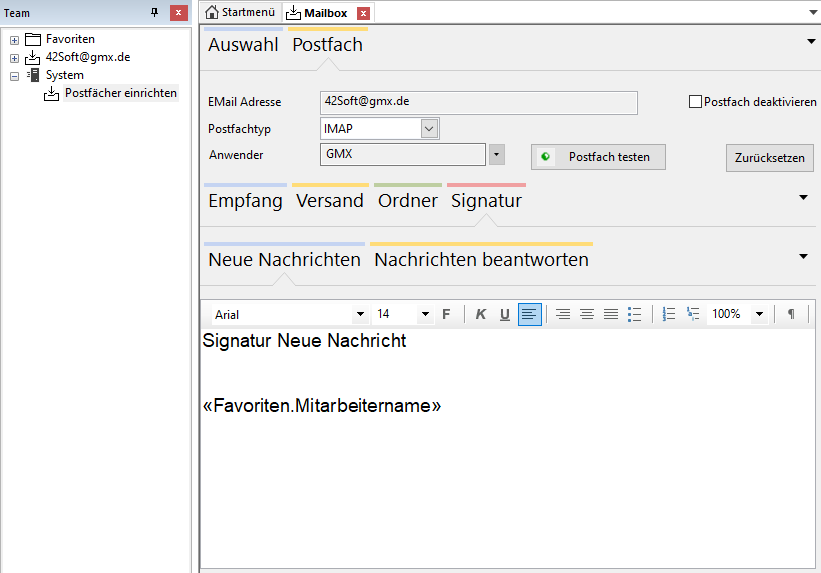Screen dimensions: 821x573
Task: Open the Empfang tab
Action: click(246, 201)
